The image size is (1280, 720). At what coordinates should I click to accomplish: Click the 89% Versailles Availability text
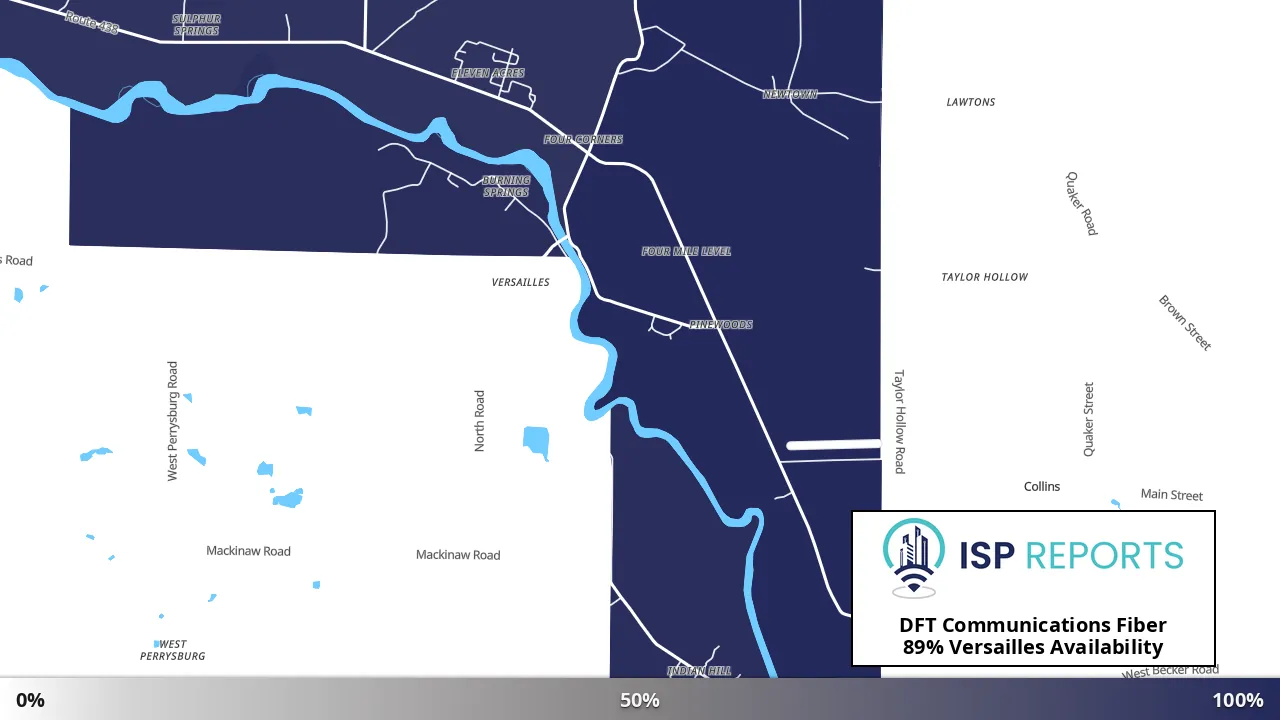1033,647
